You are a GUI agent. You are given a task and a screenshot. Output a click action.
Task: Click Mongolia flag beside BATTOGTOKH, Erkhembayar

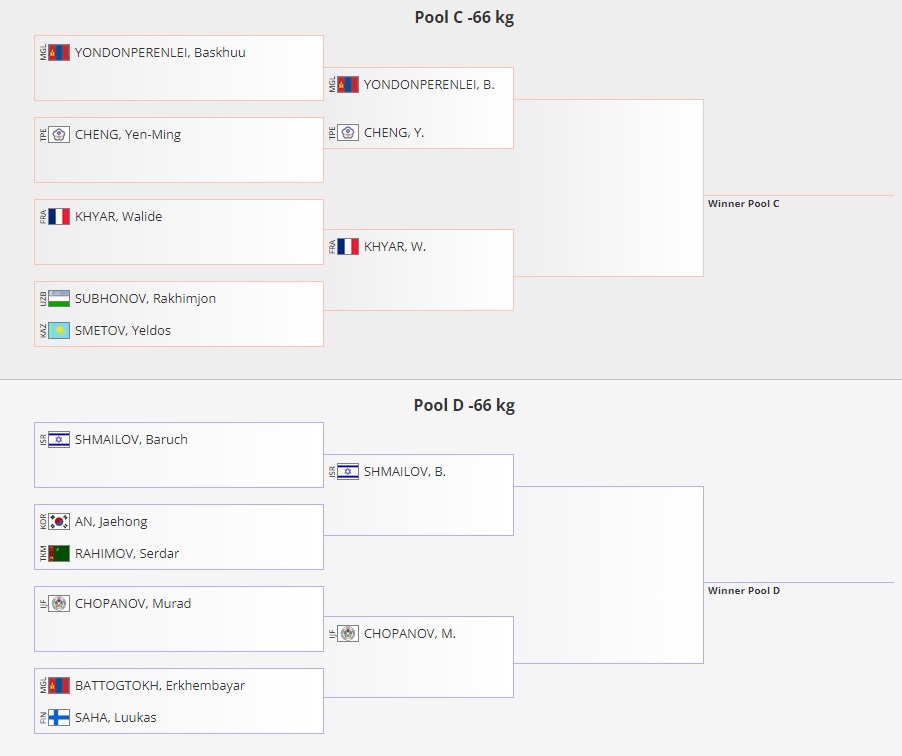[59, 685]
